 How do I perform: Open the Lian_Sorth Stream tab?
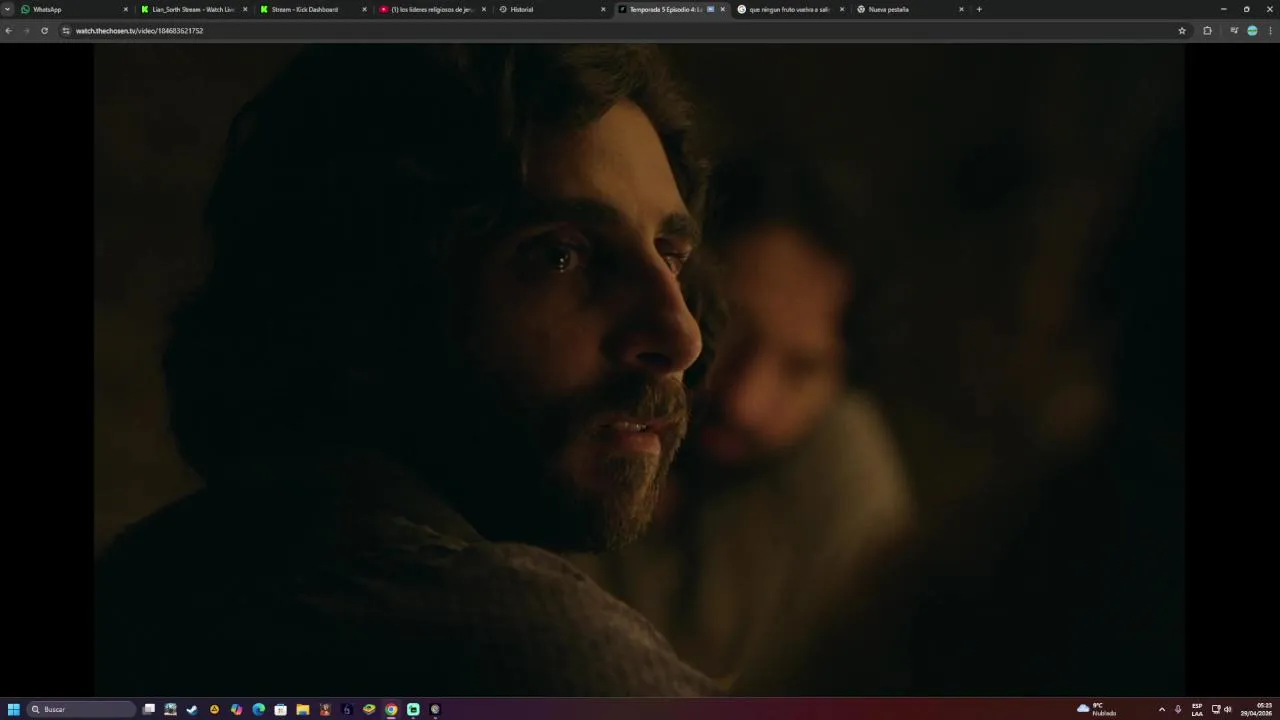pyautogui.click(x=194, y=9)
